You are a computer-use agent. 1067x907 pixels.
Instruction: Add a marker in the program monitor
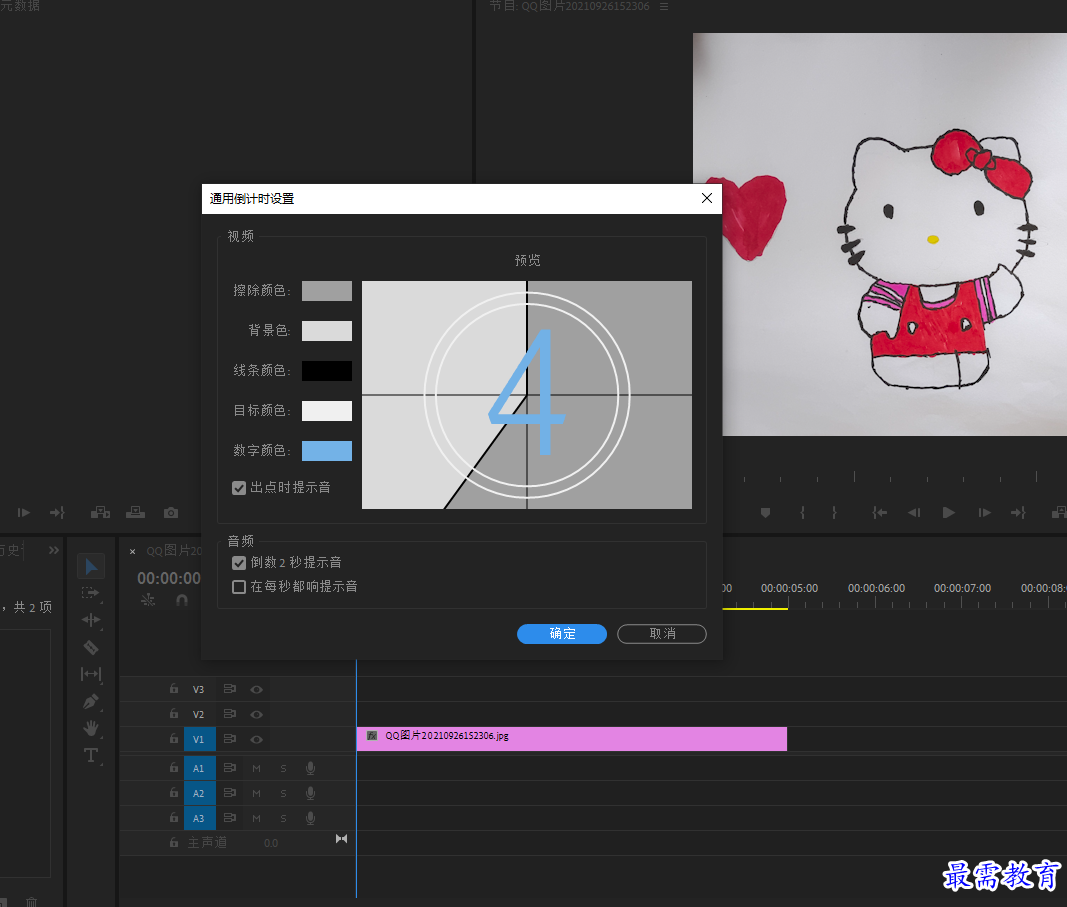(766, 512)
